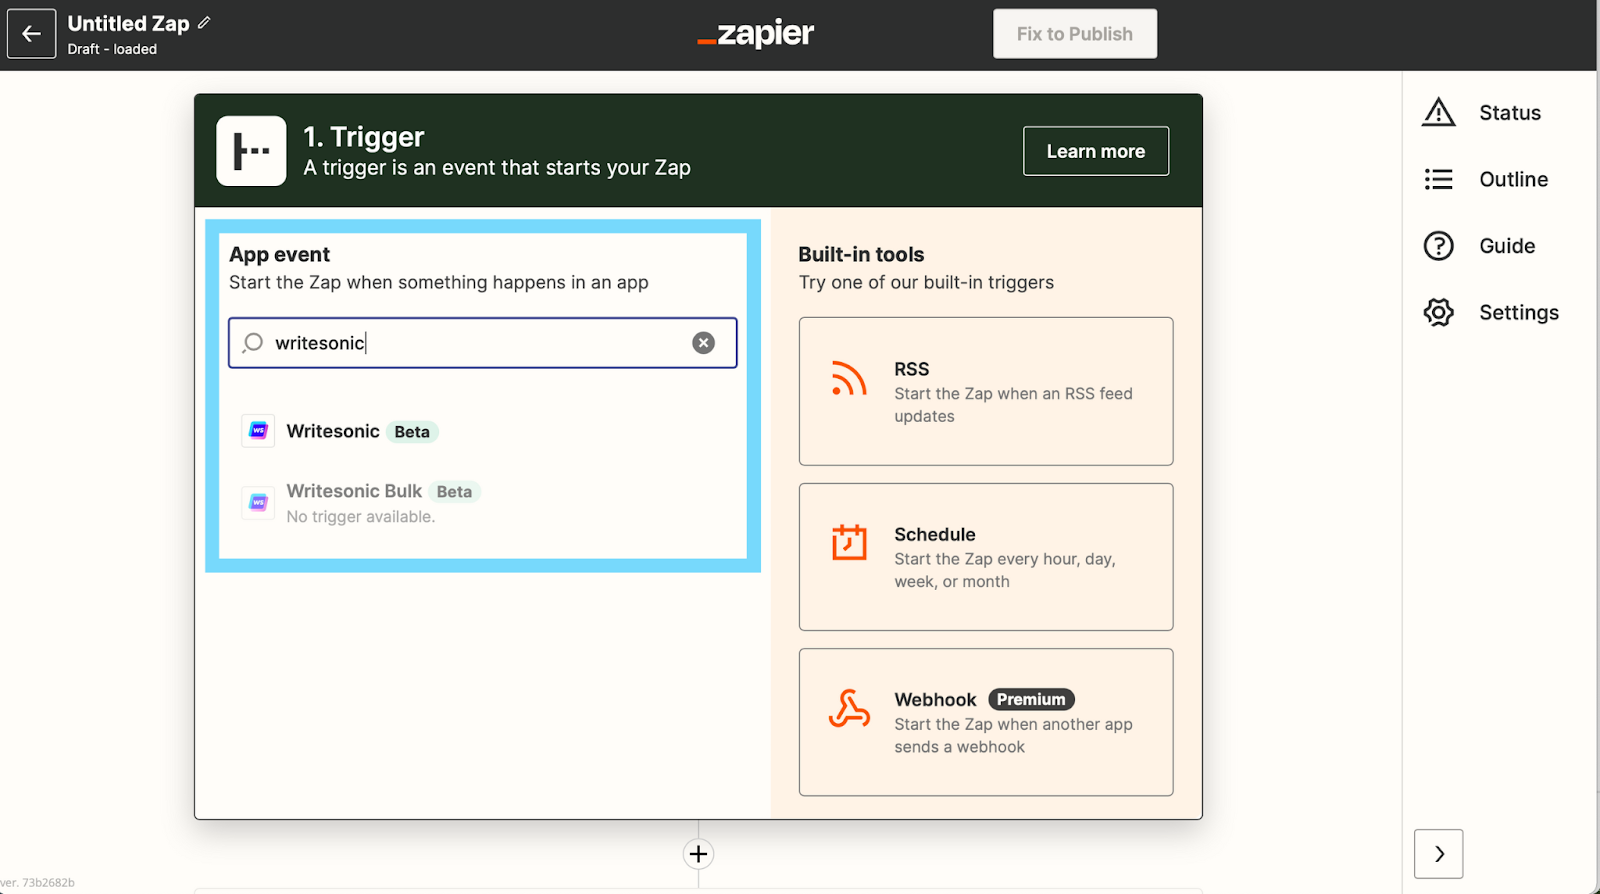Focus the app search input field

[483, 343]
